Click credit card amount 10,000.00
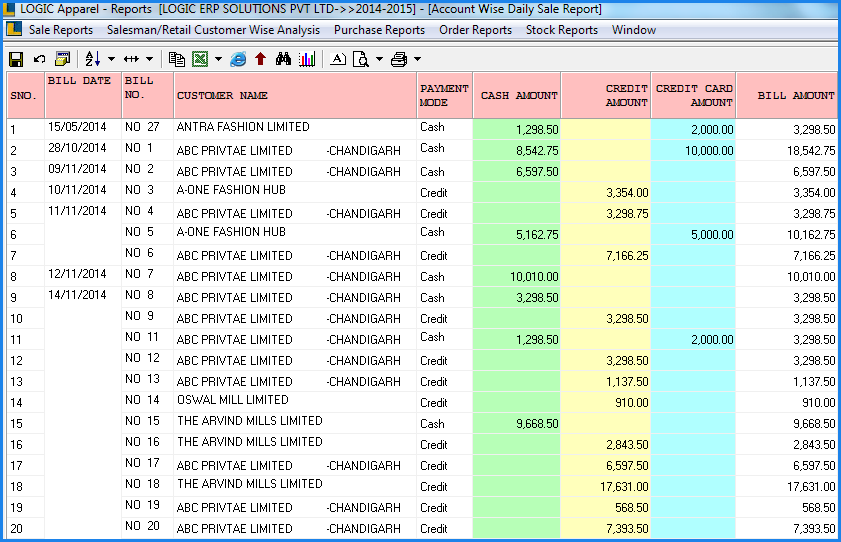841x542 pixels. pyautogui.click(x=709, y=151)
